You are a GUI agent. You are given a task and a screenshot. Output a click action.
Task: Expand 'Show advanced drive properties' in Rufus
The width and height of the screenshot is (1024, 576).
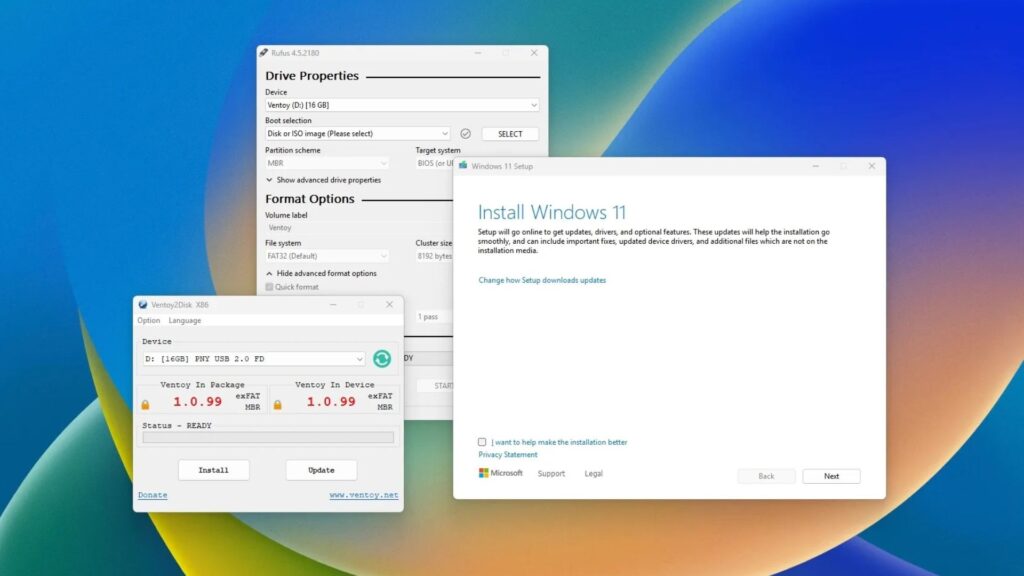322,180
